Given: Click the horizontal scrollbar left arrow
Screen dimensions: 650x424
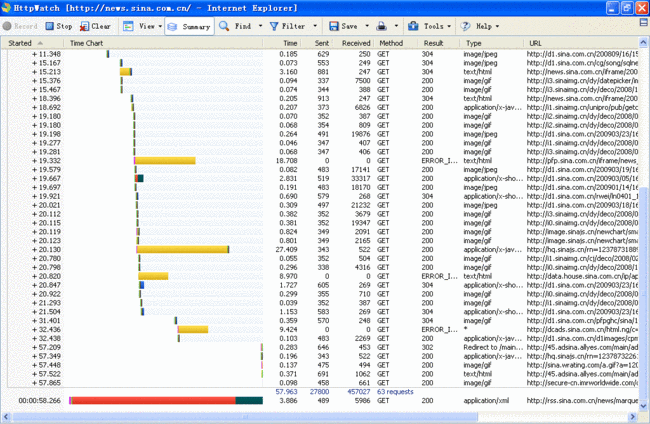Looking at the screenshot, I should (5, 416).
